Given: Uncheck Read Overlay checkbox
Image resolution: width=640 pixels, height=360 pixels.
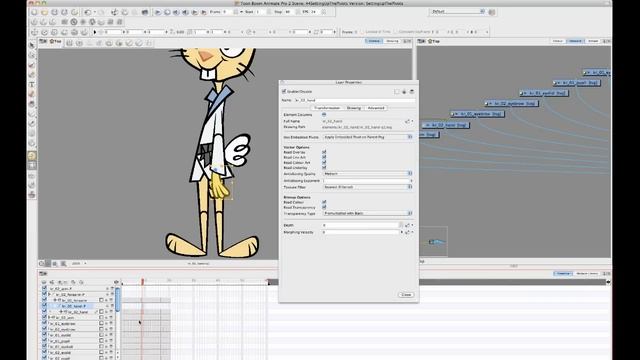Looking at the screenshot, I should (324, 152).
